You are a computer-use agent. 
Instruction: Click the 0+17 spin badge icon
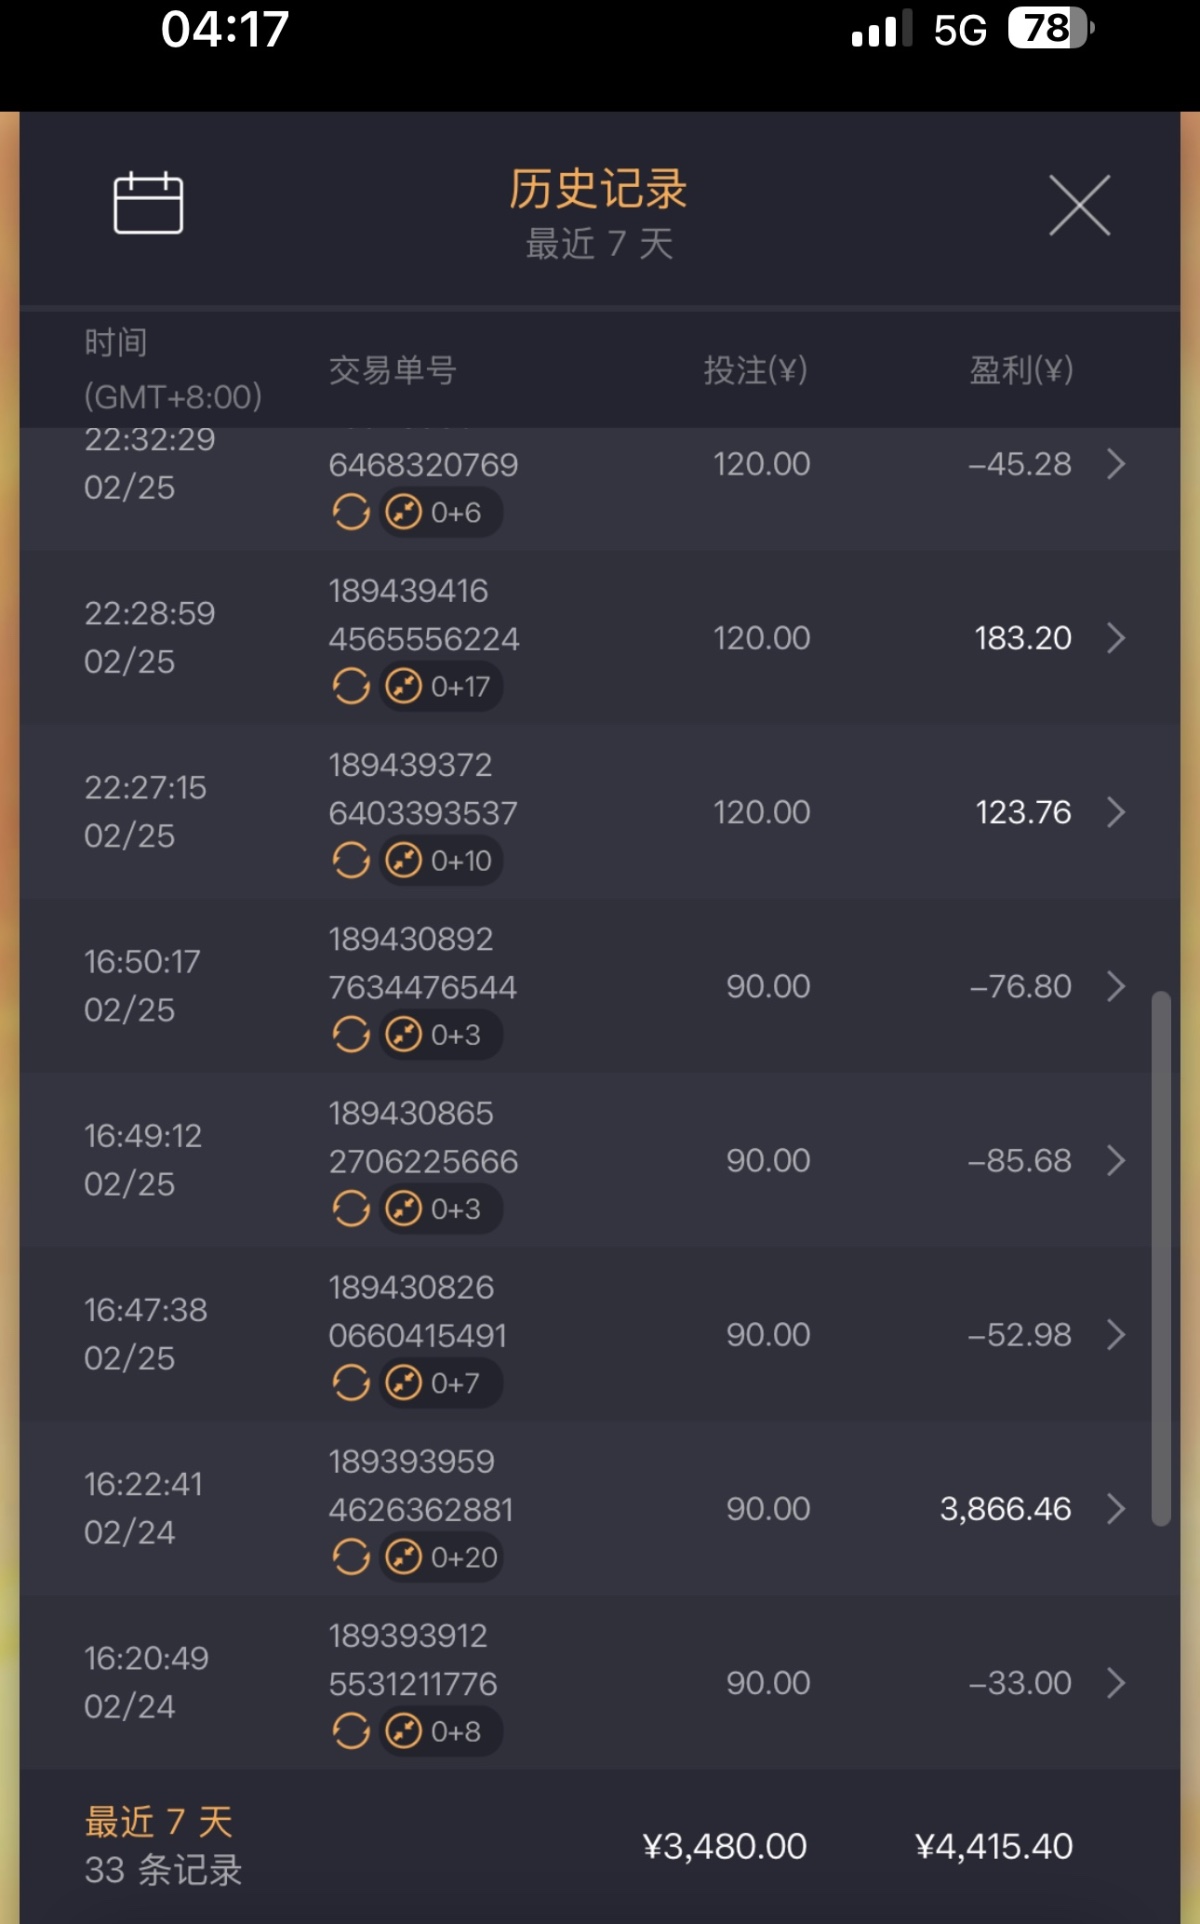(x=441, y=687)
